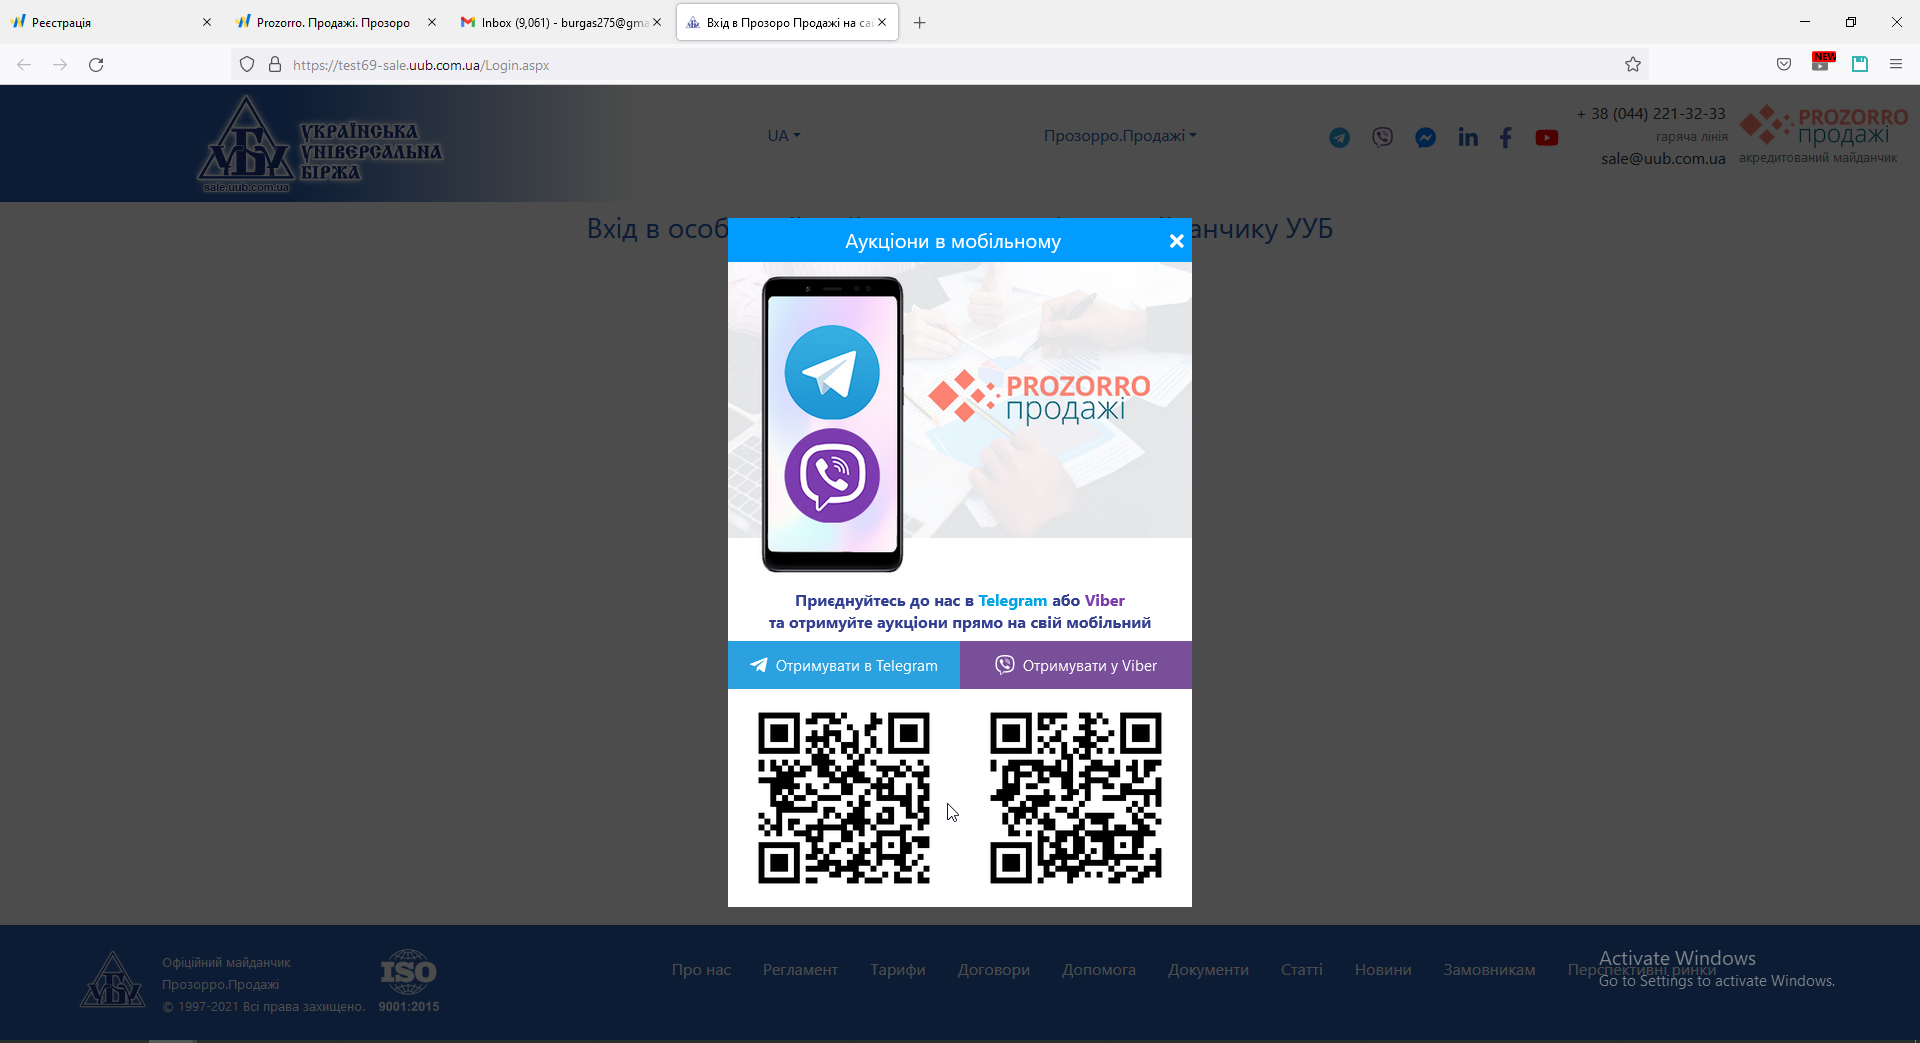Viewport: 1920px width, 1043px height.
Task: Click the sale@uub.com.ua email link
Action: pyautogui.click(x=1663, y=158)
